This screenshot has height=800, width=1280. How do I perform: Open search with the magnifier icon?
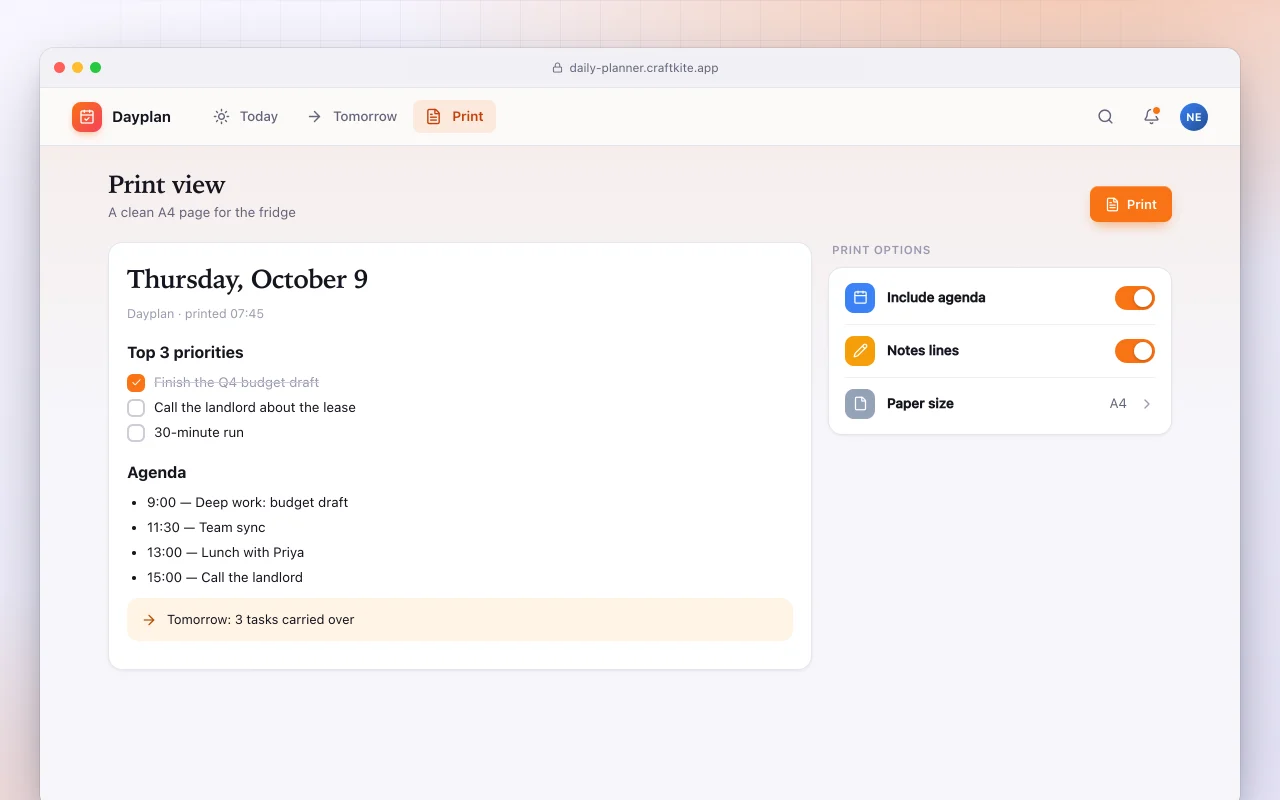pyautogui.click(x=1105, y=117)
